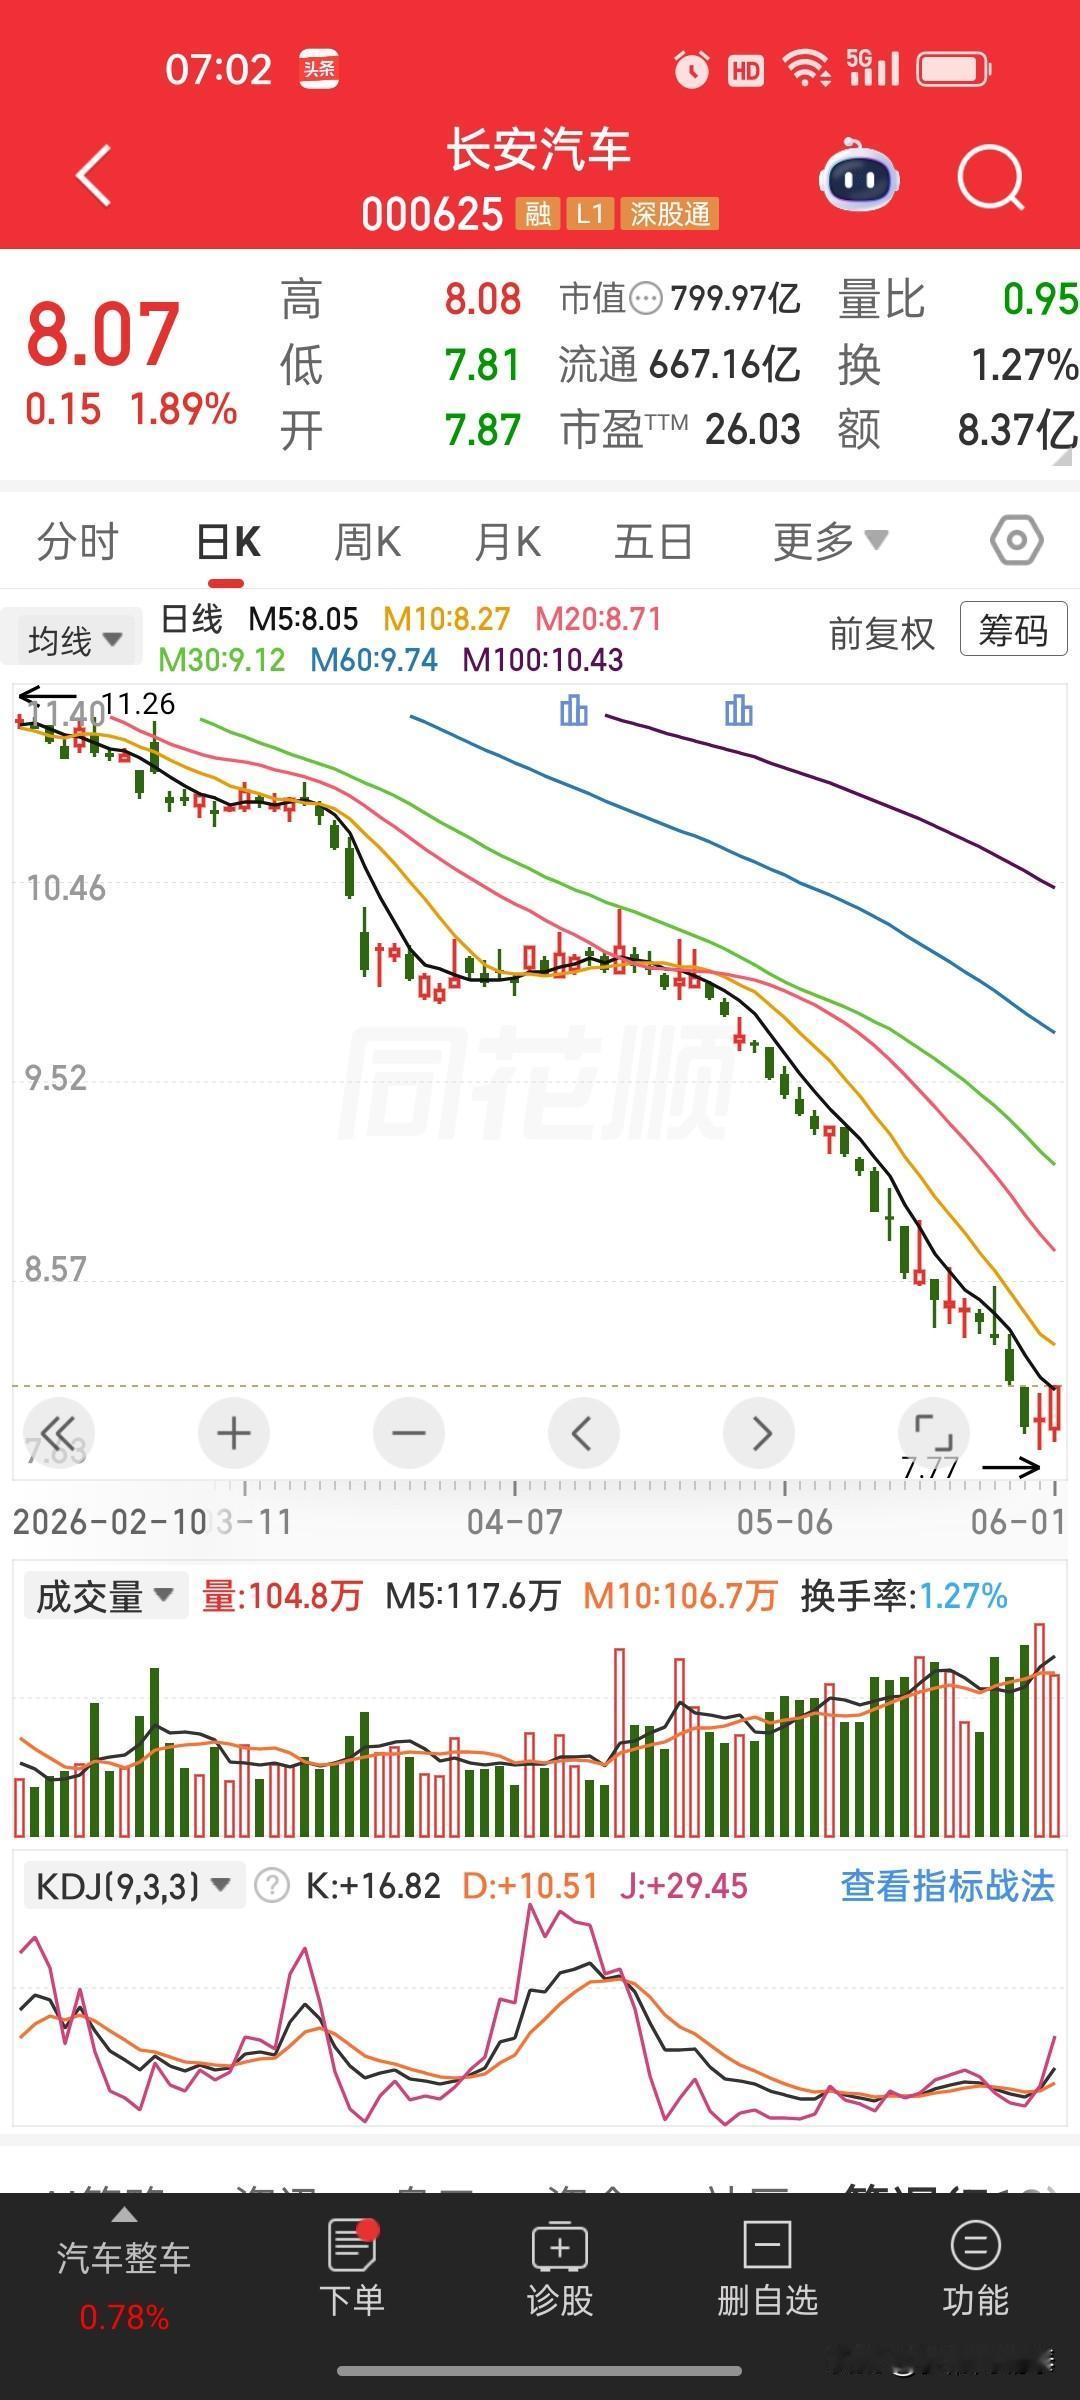Screen dimensions: 1080x2400
Task: Tap the 同花顺 toutiao status bar icon
Action: [320, 69]
